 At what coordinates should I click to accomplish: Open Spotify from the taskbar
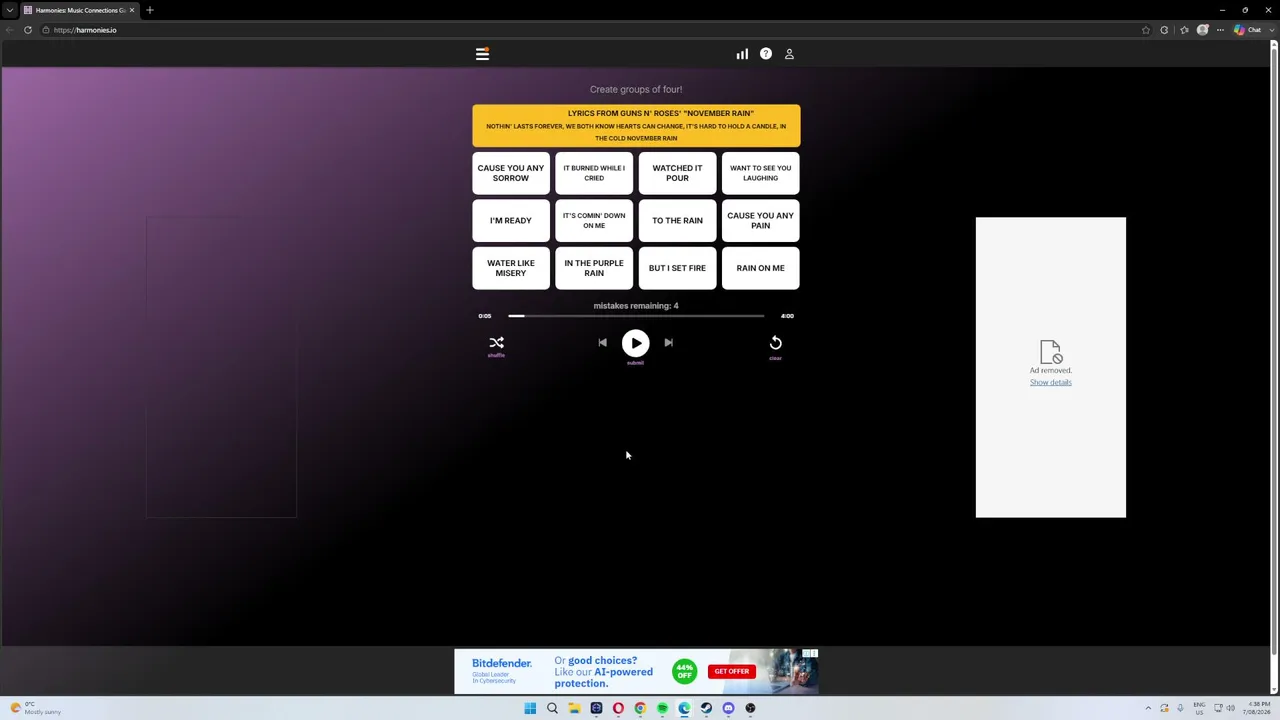(662, 708)
